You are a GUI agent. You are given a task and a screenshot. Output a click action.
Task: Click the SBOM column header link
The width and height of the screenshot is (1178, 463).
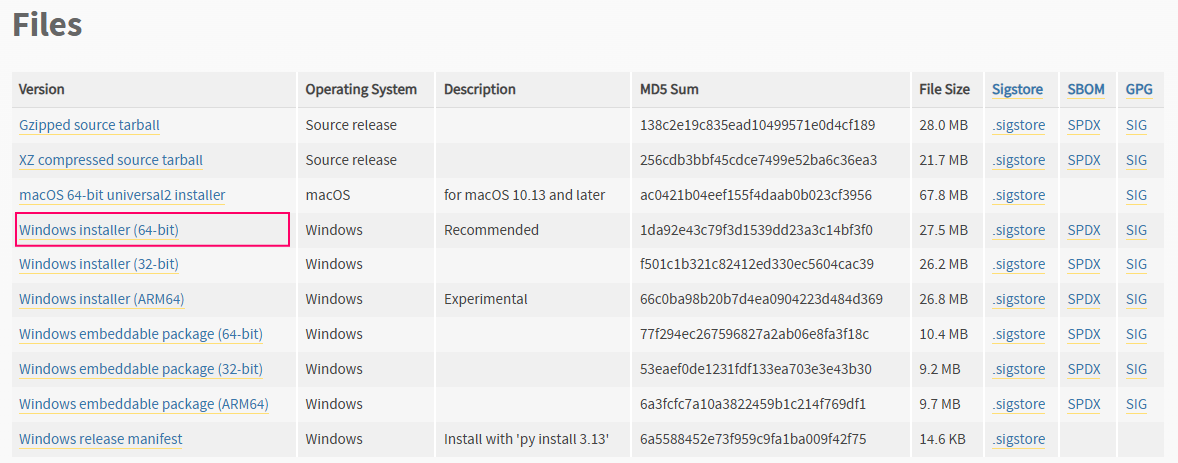1086,89
